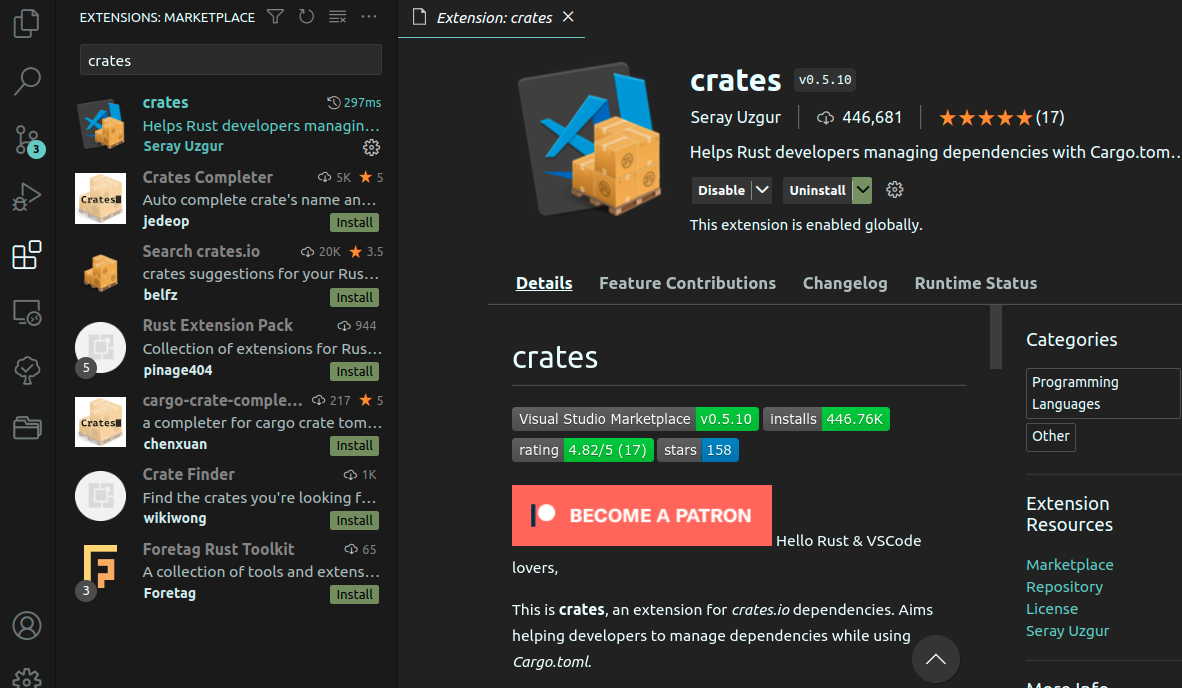The image size is (1182, 688).
Task: Select the Search crates.io extension icon
Action: pos(100,273)
